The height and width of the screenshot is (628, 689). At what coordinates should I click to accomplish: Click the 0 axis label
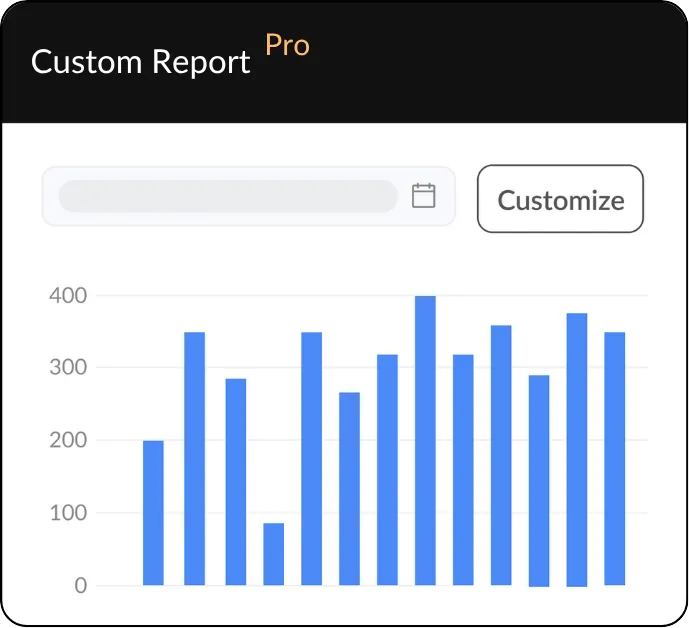(x=80, y=585)
